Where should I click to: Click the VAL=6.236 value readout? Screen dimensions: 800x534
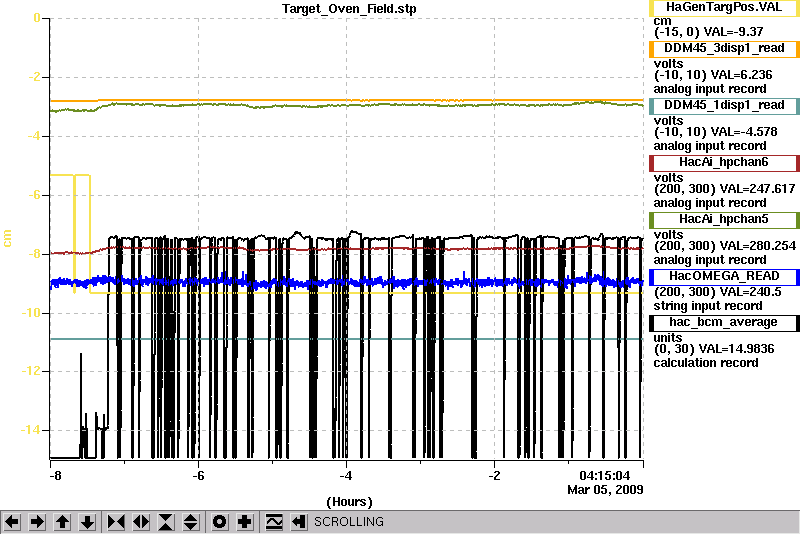741,75
